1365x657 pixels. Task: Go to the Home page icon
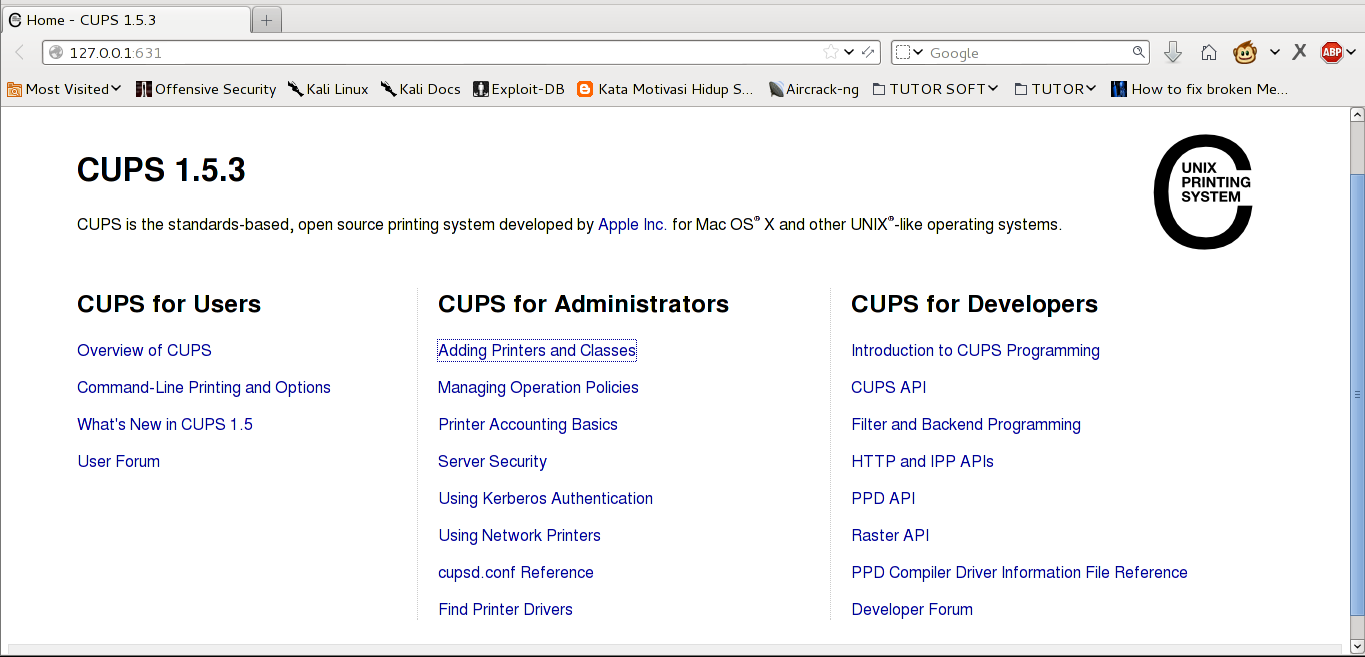click(1209, 52)
